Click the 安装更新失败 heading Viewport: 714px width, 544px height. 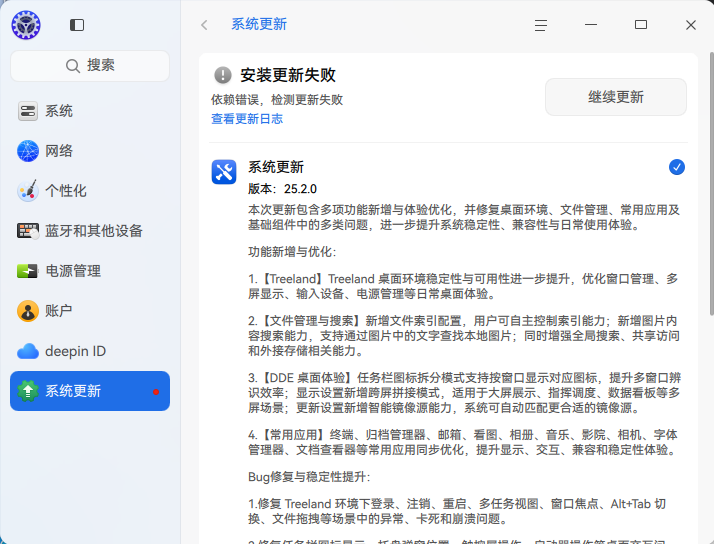(x=288, y=75)
